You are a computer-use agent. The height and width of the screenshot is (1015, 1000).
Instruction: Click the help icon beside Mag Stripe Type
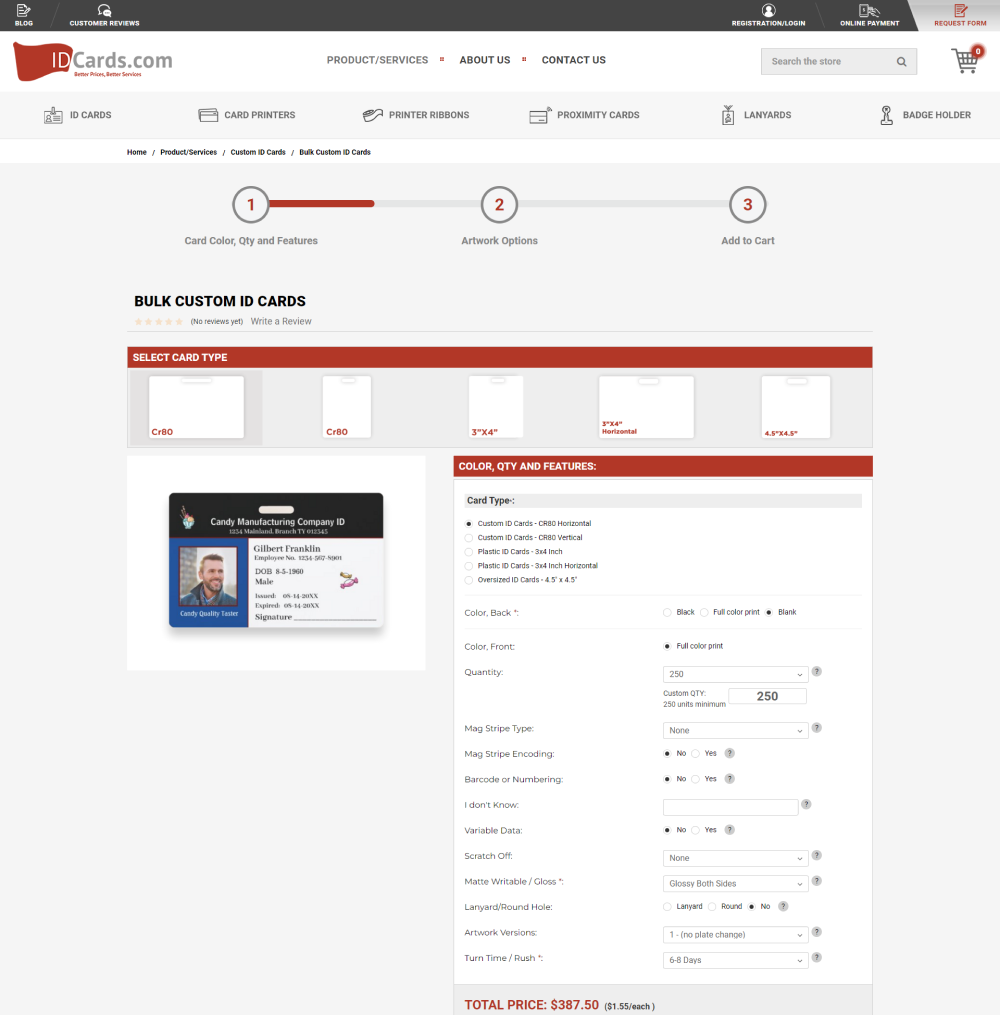click(x=817, y=728)
